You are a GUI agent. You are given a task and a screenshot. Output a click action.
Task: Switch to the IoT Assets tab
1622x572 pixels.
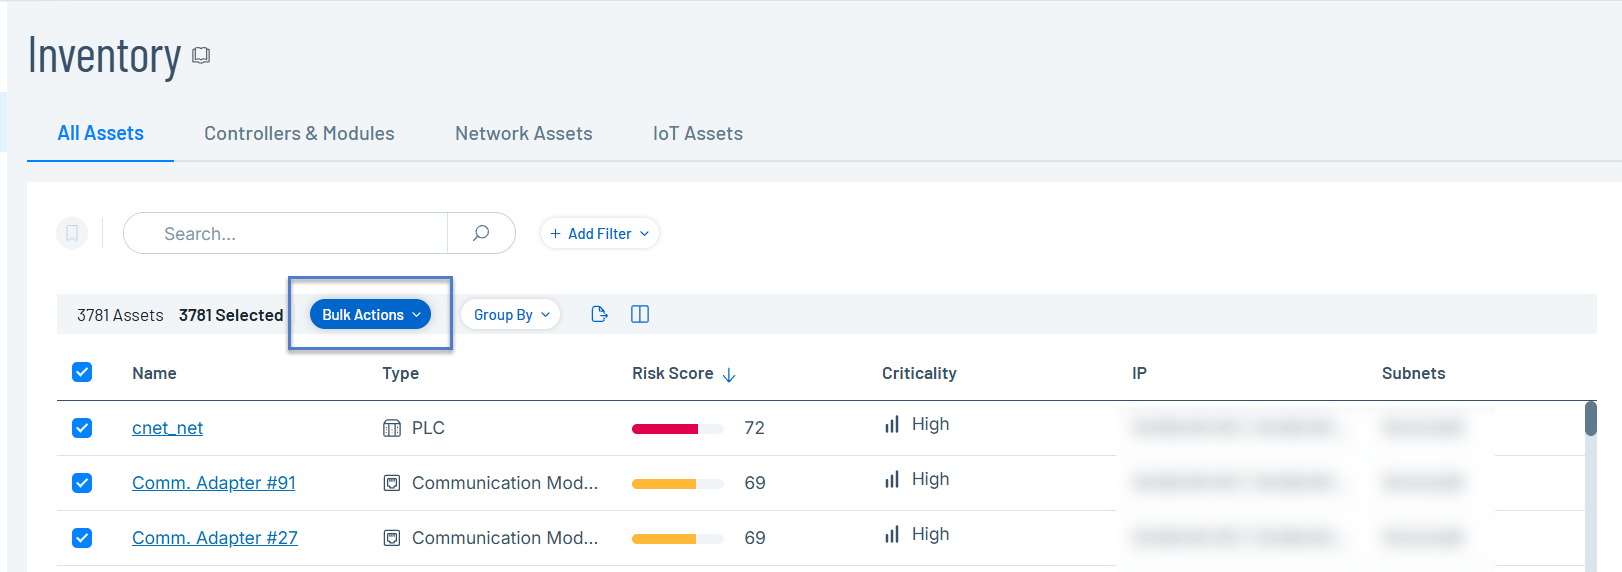coord(697,133)
